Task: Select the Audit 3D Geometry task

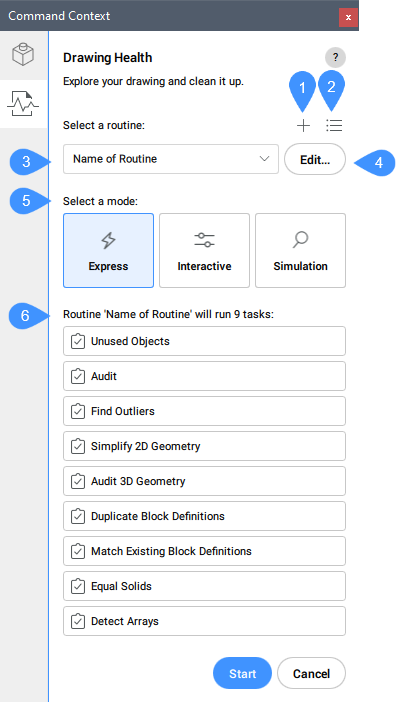Action: (204, 481)
